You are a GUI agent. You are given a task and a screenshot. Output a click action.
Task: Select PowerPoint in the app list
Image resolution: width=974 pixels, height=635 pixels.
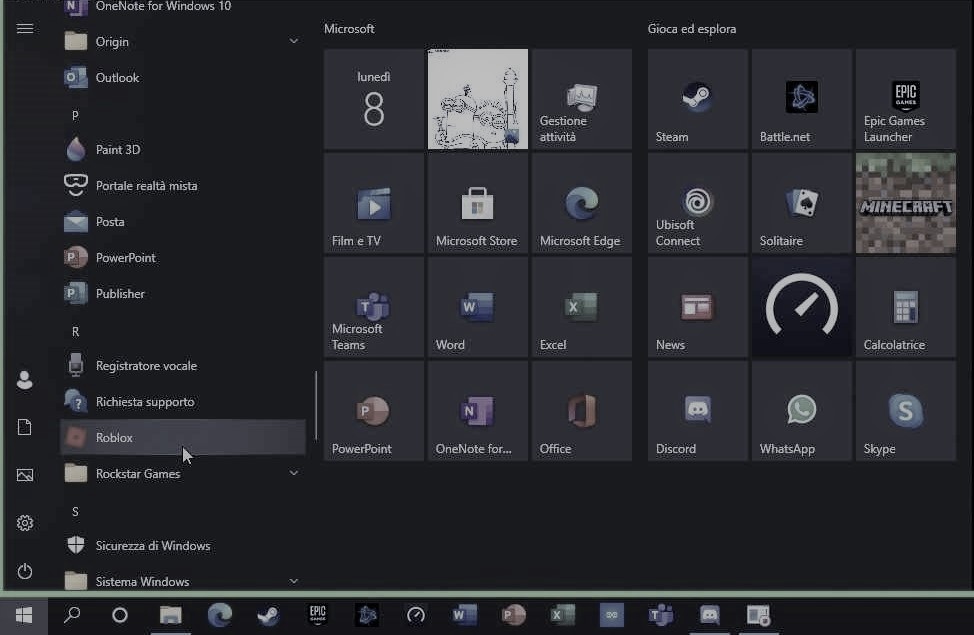tap(183, 258)
